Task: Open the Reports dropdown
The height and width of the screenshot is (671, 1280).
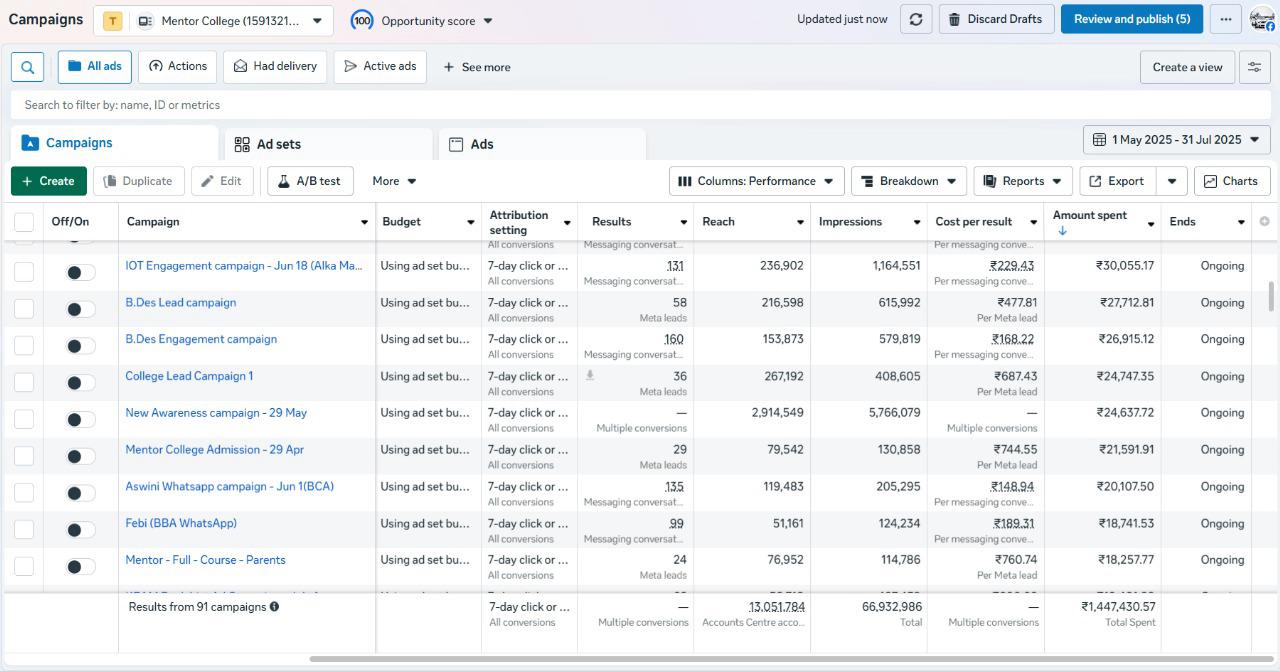Action: point(1022,181)
